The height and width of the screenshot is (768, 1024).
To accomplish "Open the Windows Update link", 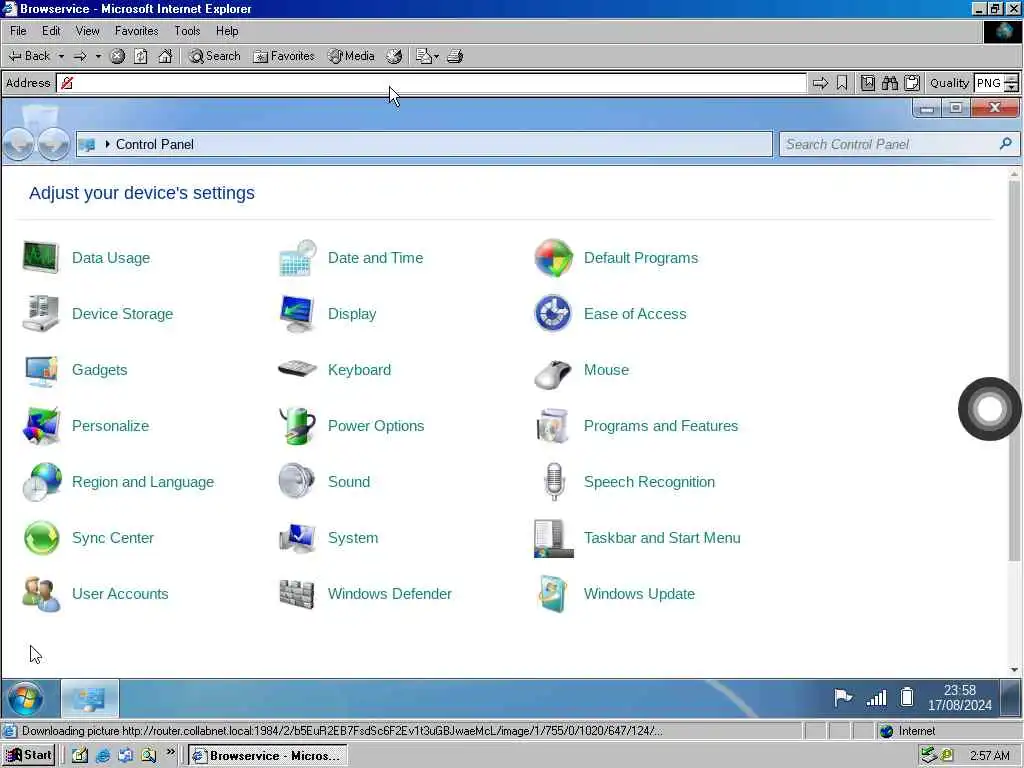I will (x=639, y=594).
